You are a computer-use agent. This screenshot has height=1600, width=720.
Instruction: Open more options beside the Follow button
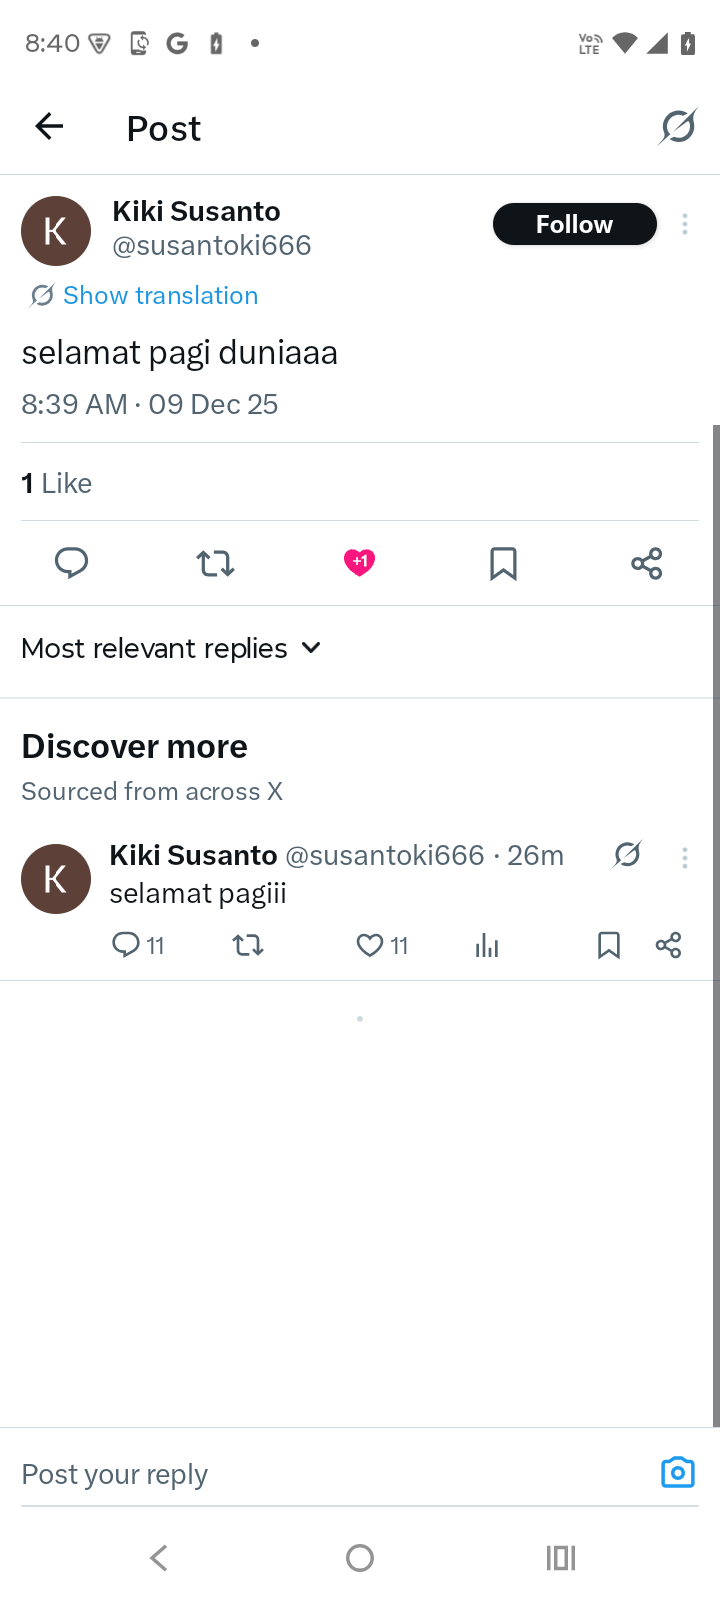coord(685,224)
